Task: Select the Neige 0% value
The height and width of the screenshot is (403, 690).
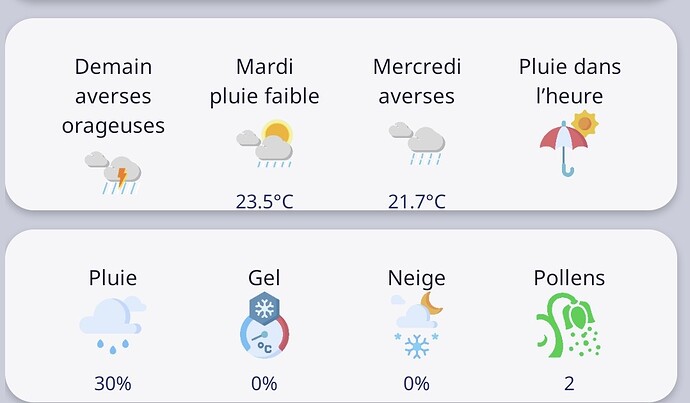Action: point(416,384)
